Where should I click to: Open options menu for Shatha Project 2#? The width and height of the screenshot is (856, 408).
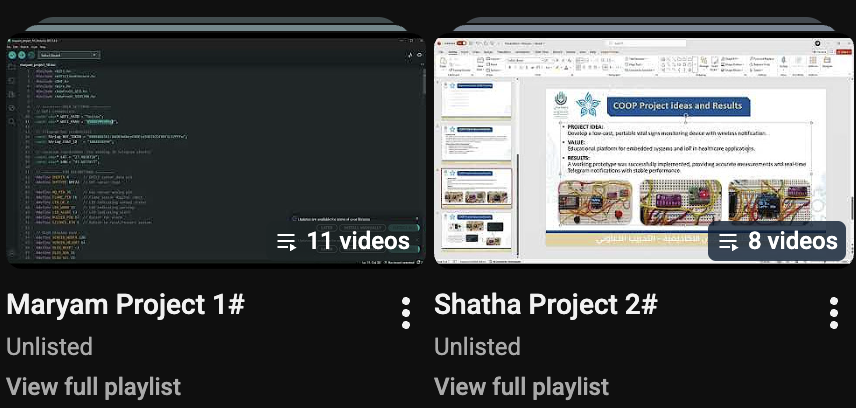point(834,314)
